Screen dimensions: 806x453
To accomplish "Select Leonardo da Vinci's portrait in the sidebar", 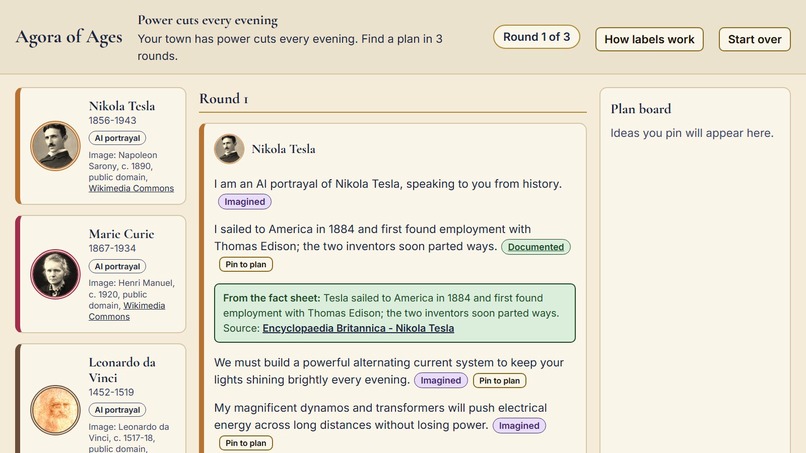I will [x=56, y=410].
